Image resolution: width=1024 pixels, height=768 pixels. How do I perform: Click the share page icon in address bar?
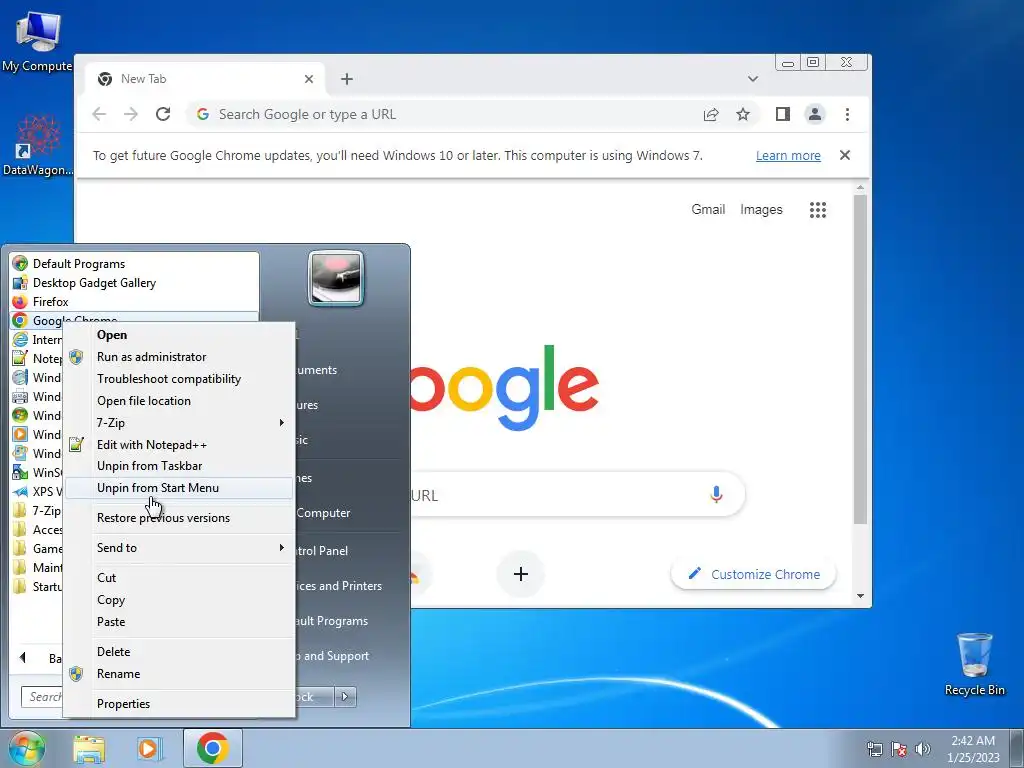click(711, 115)
